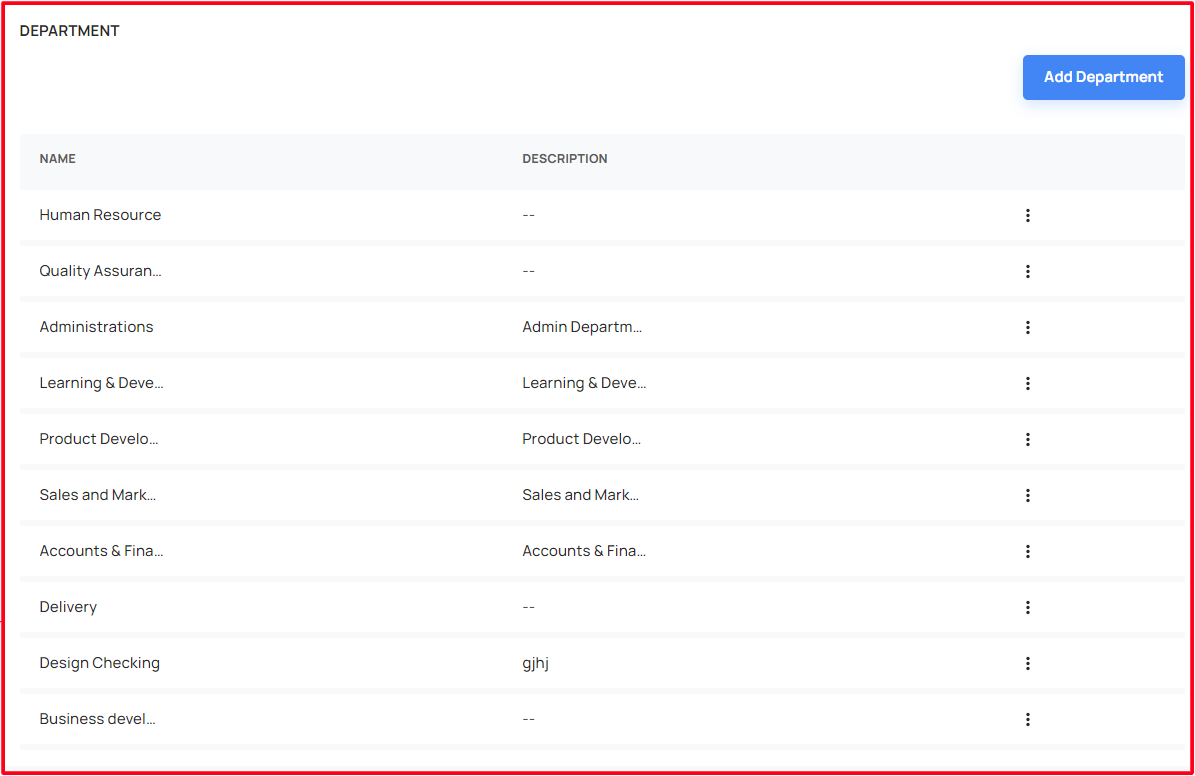Open the Business development row kebab menu
1195x776 pixels.
pyautogui.click(x=1027, y=720)
